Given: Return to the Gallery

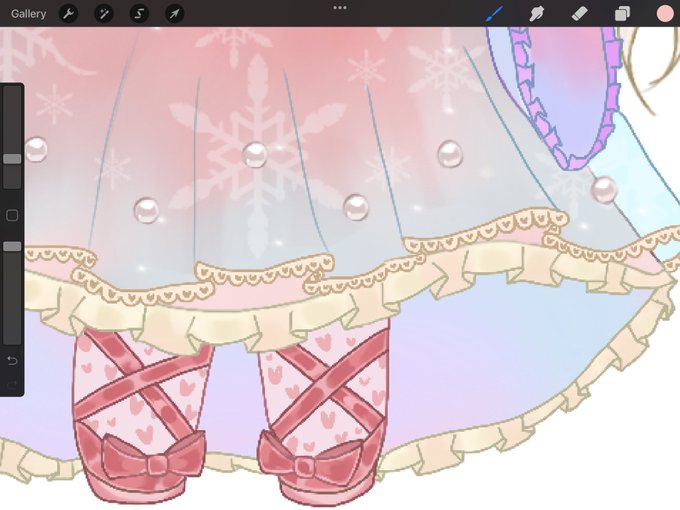Looking at the screenshot, I should [x=29, y=14].
